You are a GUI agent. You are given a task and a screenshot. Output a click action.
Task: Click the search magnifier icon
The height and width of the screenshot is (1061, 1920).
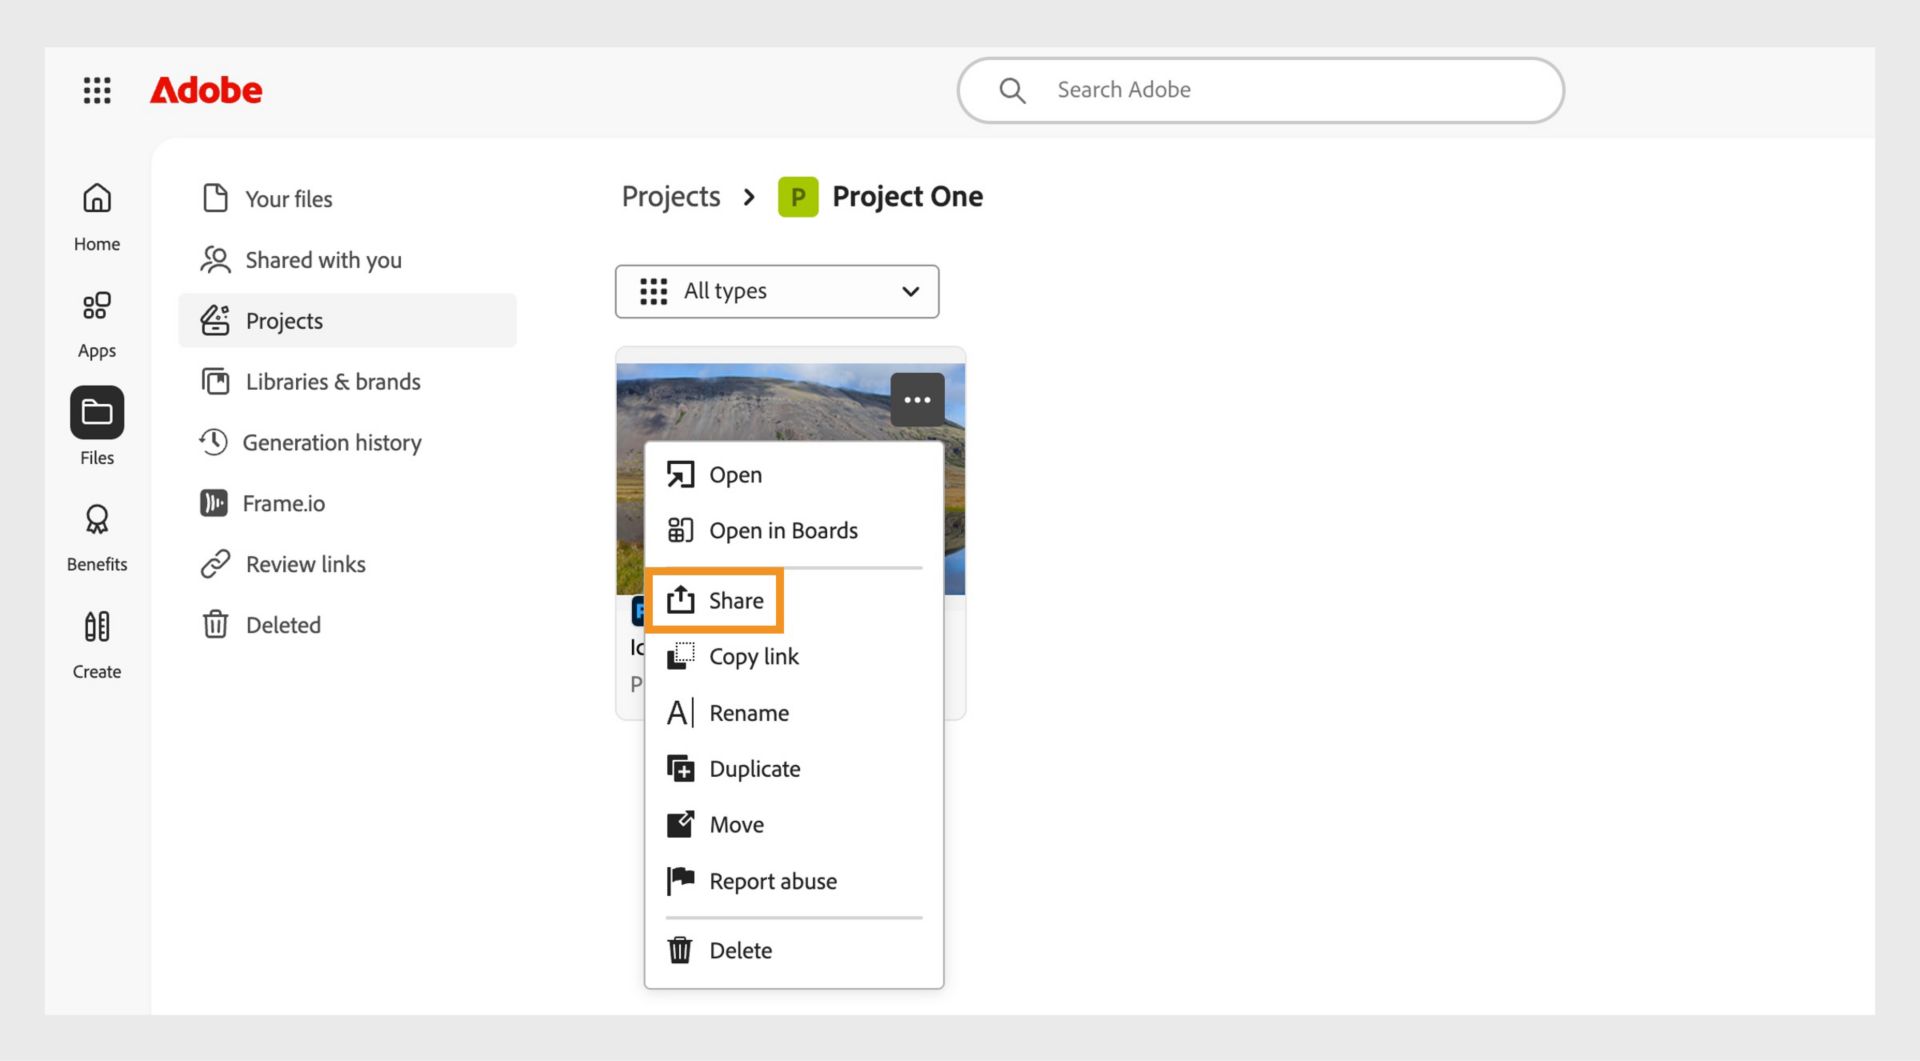point(1012,90)
